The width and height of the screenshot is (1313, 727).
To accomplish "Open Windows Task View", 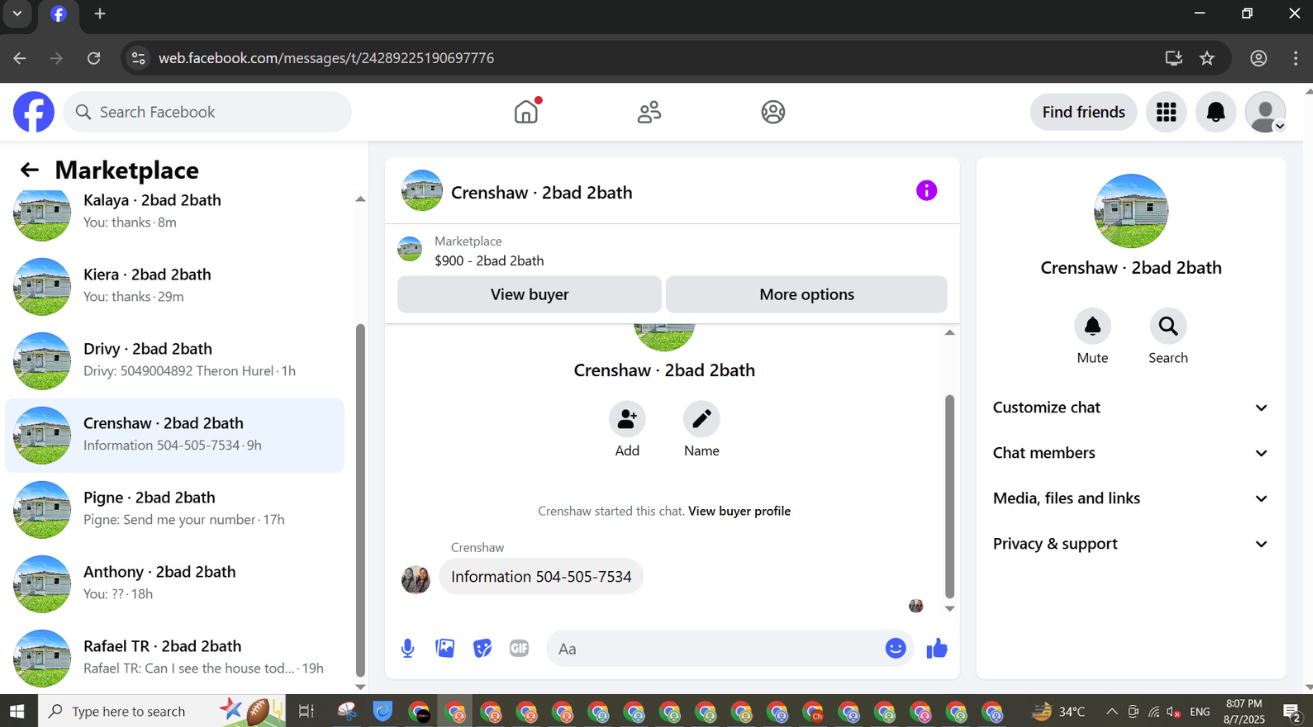I will [306, 711].
